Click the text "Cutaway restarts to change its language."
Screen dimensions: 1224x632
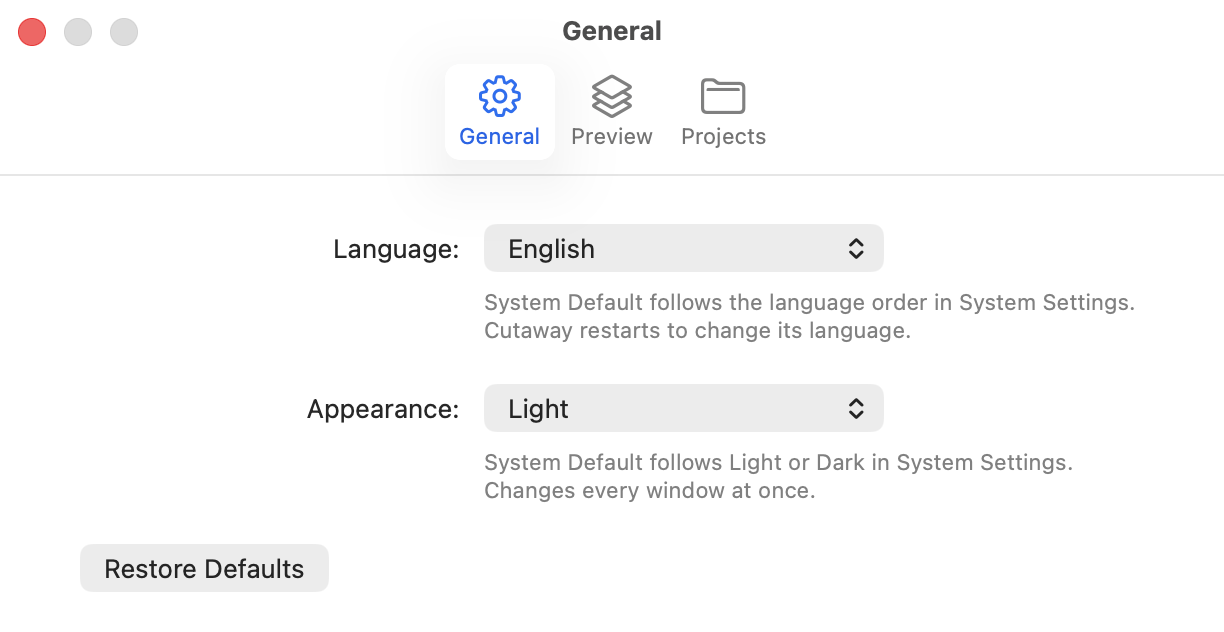click(x=697, y=330)
